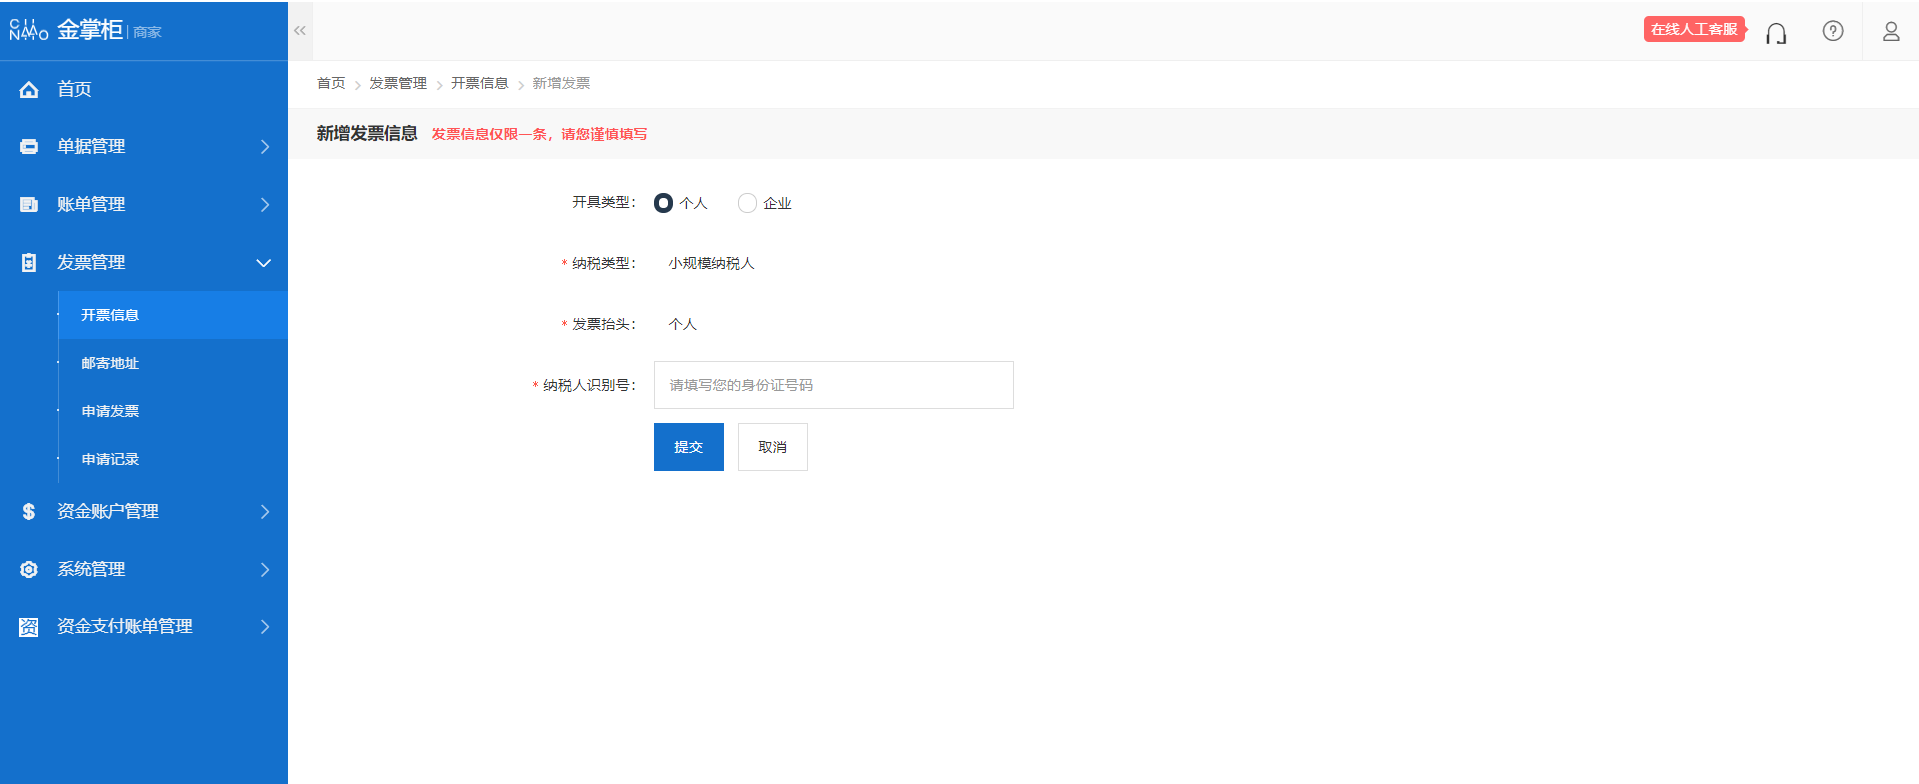The image size is (1919, 784).
Task: Expand the 系统管理 chevron
Action: click(x=265, y=570)
